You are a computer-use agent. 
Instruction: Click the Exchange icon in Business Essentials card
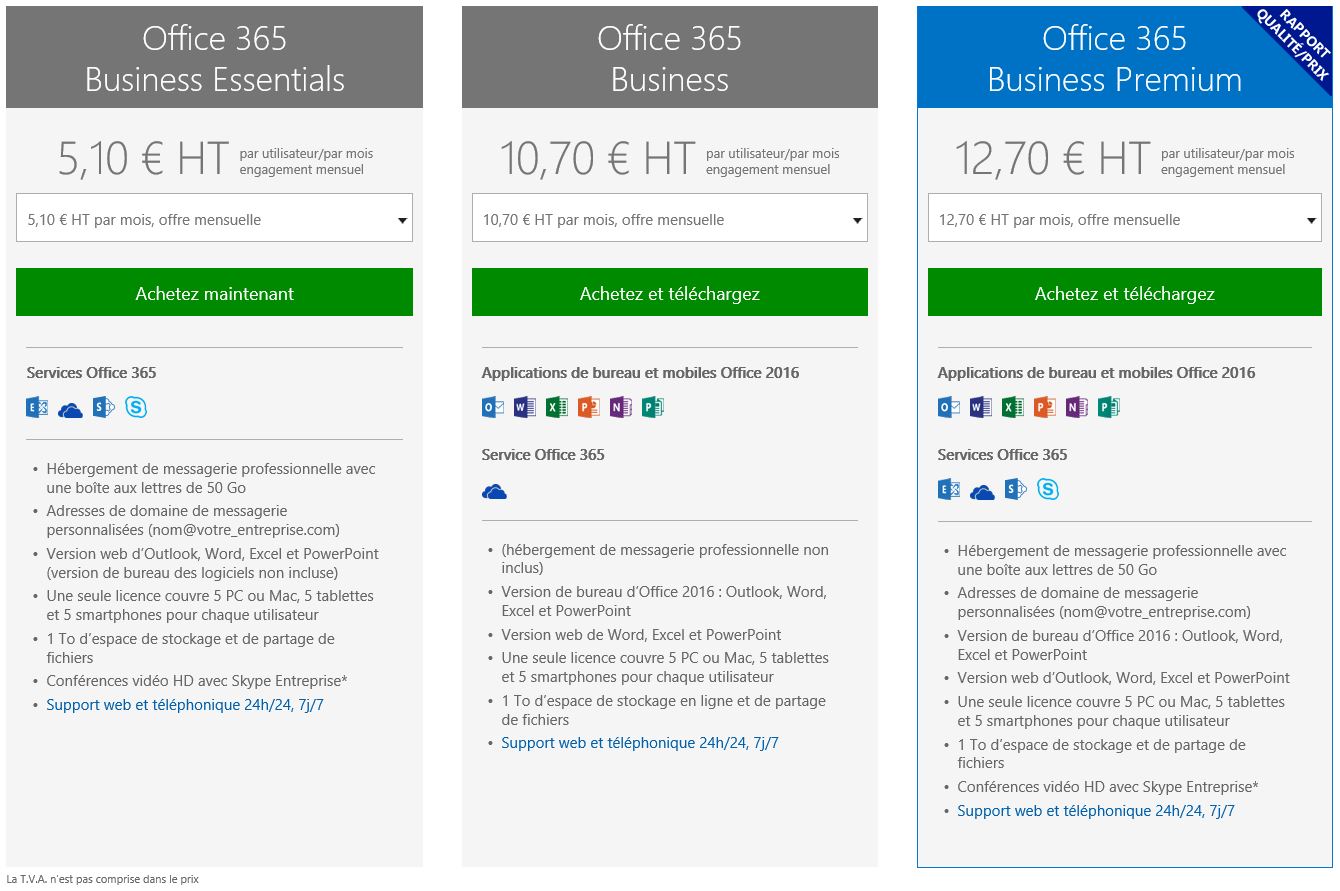37,407
